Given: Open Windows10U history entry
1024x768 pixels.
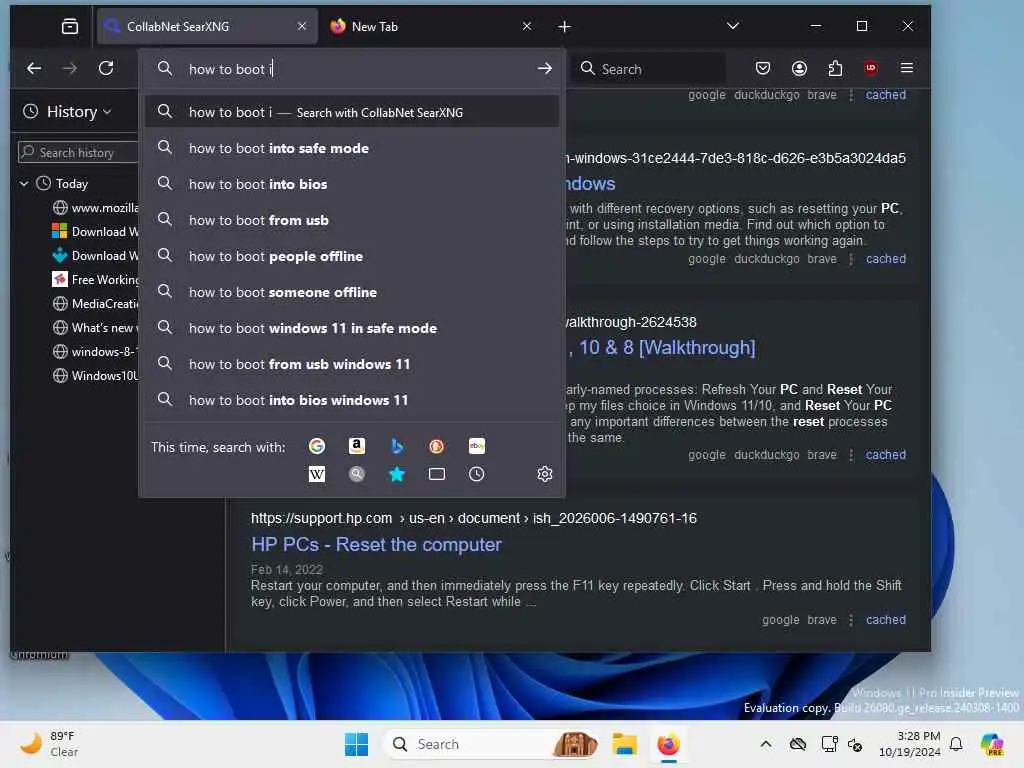Looking at the screenshot, I should (x=95, y=376).
